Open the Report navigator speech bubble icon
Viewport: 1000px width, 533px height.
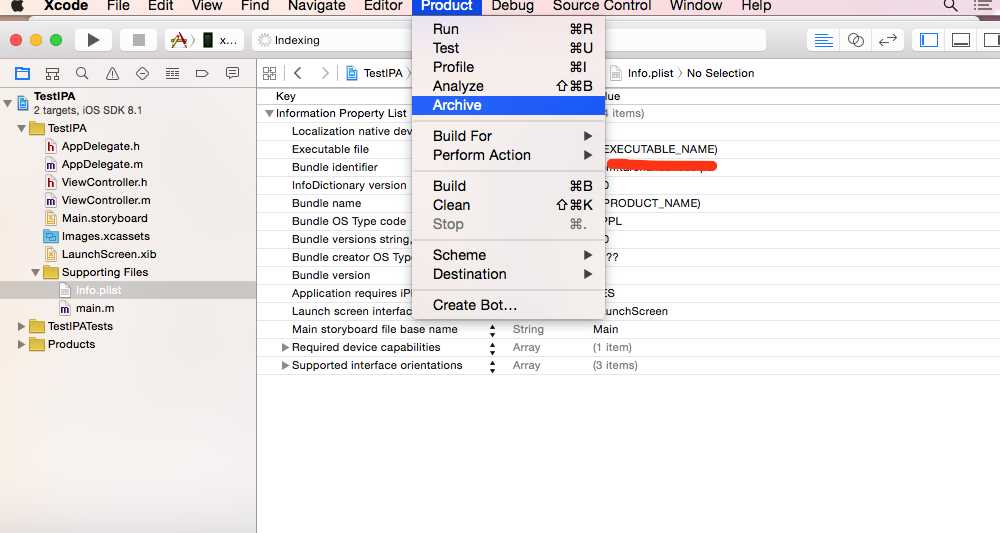click(x=232, y=73)
